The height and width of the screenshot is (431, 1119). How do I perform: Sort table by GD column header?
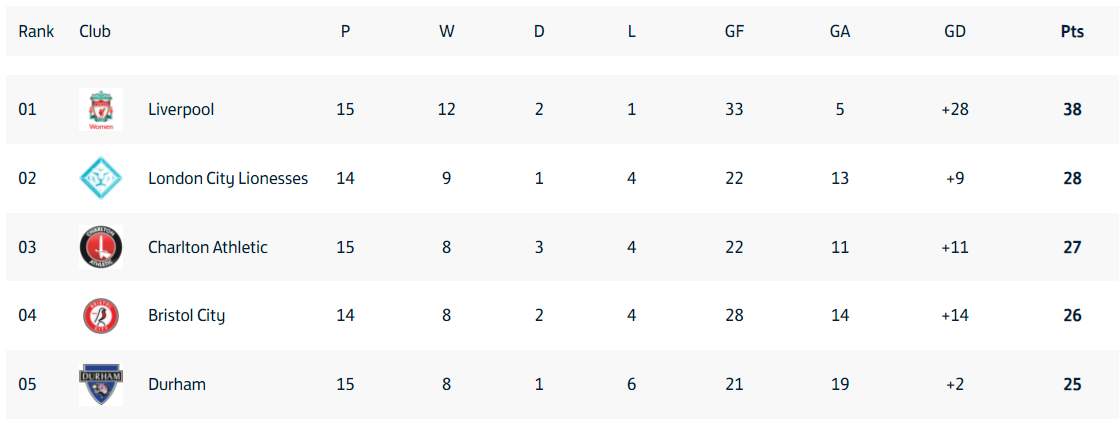(955, 31)
